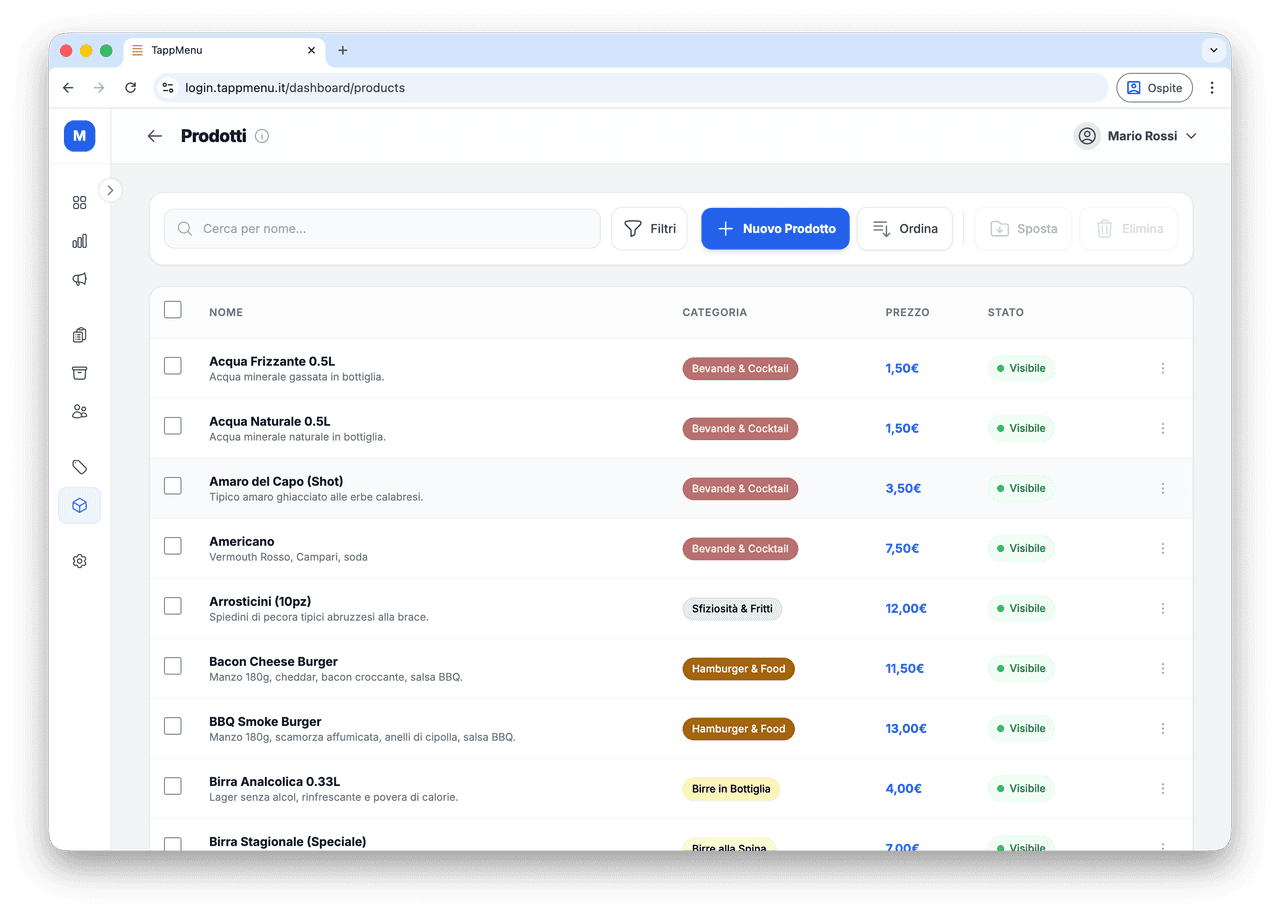Viewport: 1280px width, 915px height.
Task: Click the info icon beside Prodotti
Action: pyautogui.click(x=262, y=136)
